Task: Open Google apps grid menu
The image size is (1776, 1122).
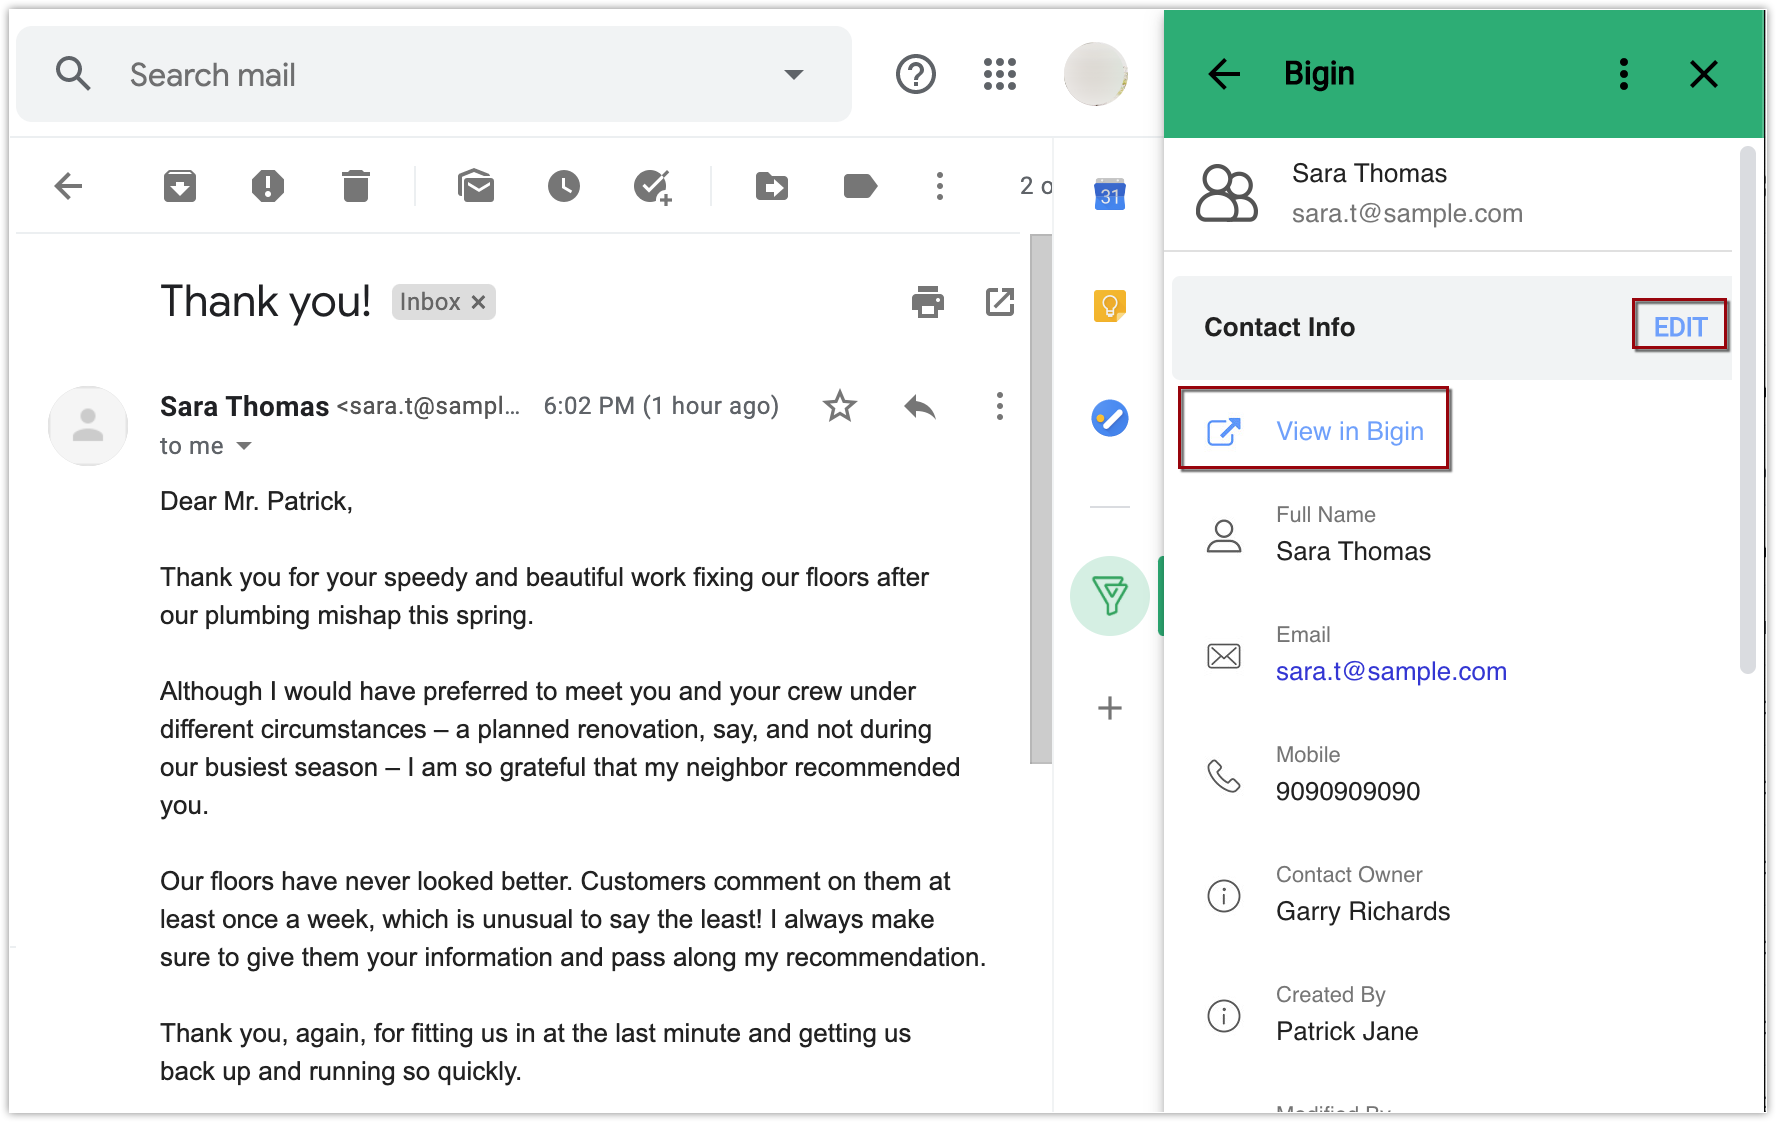Action: (999, 74)
